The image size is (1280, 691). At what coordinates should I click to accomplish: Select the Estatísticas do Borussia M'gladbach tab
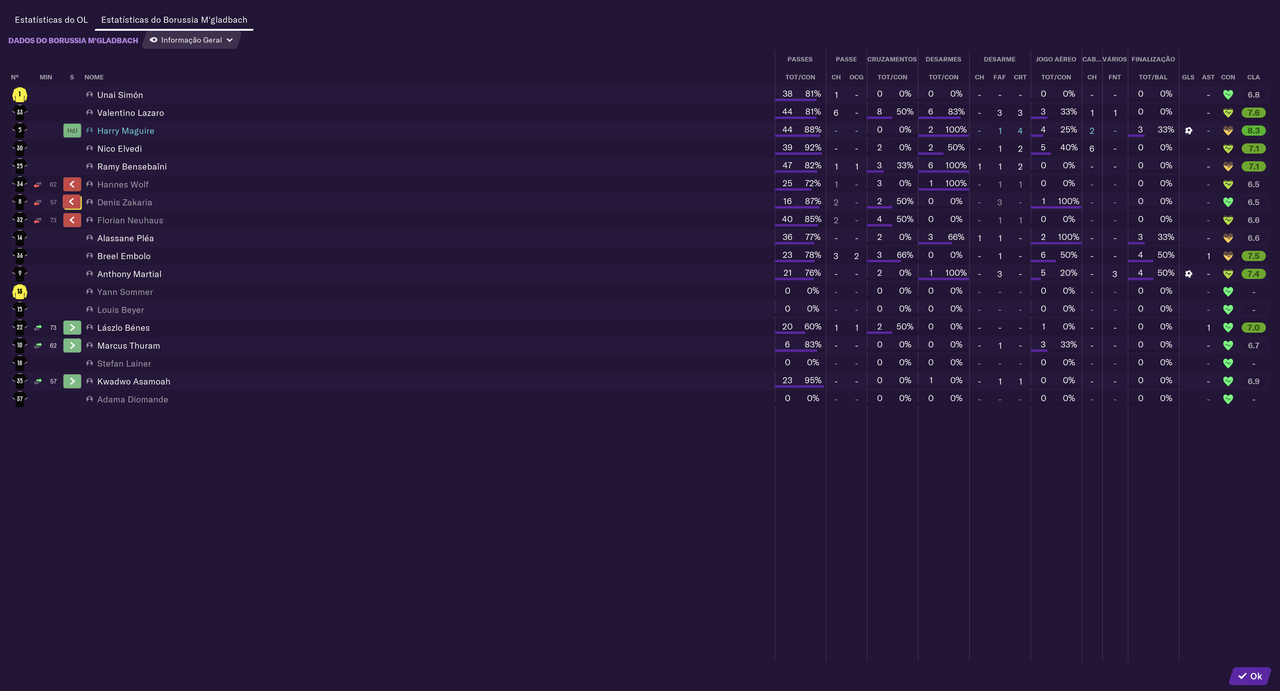click(x=174, y=19)
